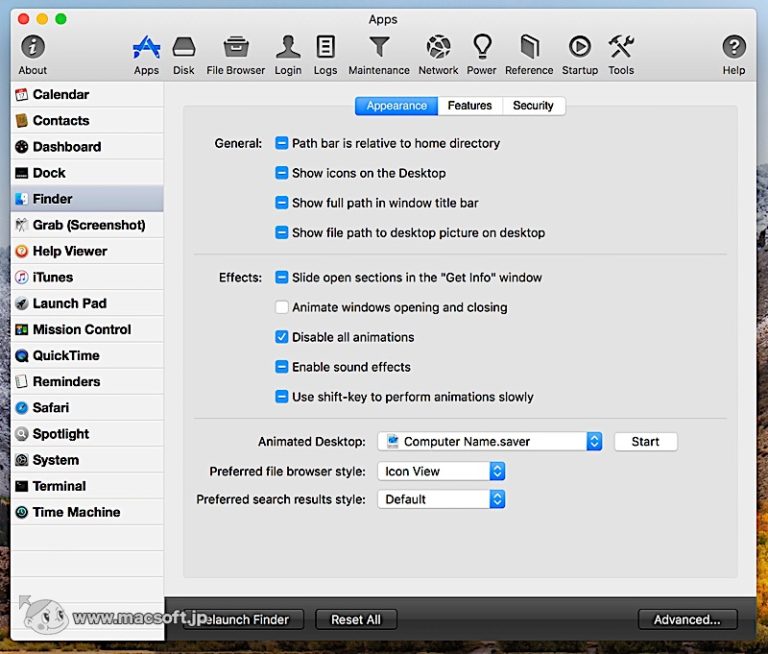Select Grab (Screenshot) in the sidebar
The width and height of the screenshot is (768, 654).
pyautogui.click(x=87, y=225)
